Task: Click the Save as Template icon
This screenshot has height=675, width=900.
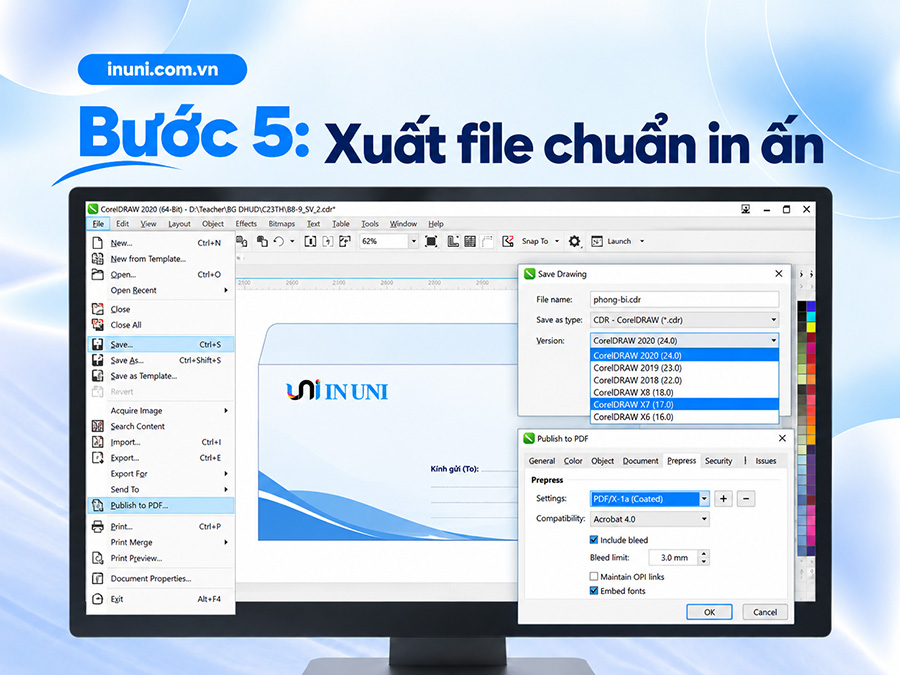Action: (x=98, y=376)
